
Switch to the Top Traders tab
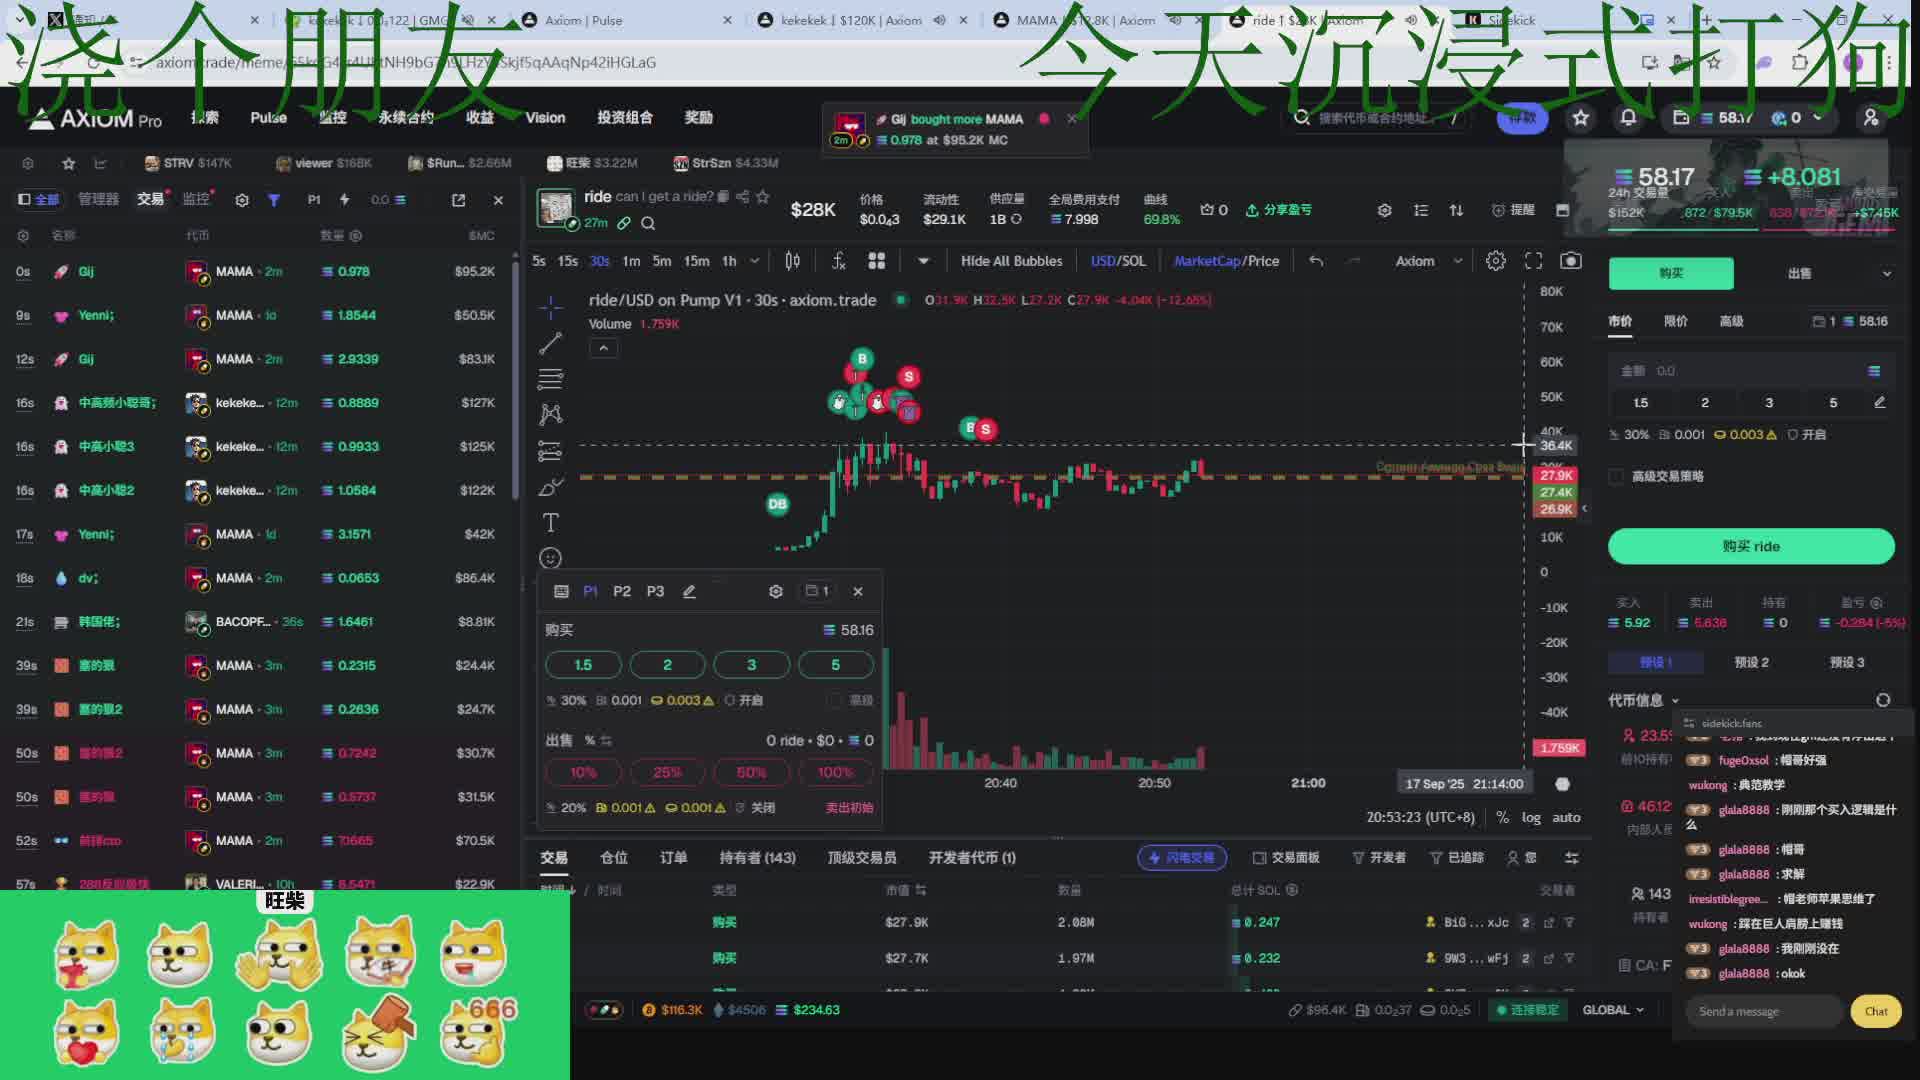click(861, 857)
